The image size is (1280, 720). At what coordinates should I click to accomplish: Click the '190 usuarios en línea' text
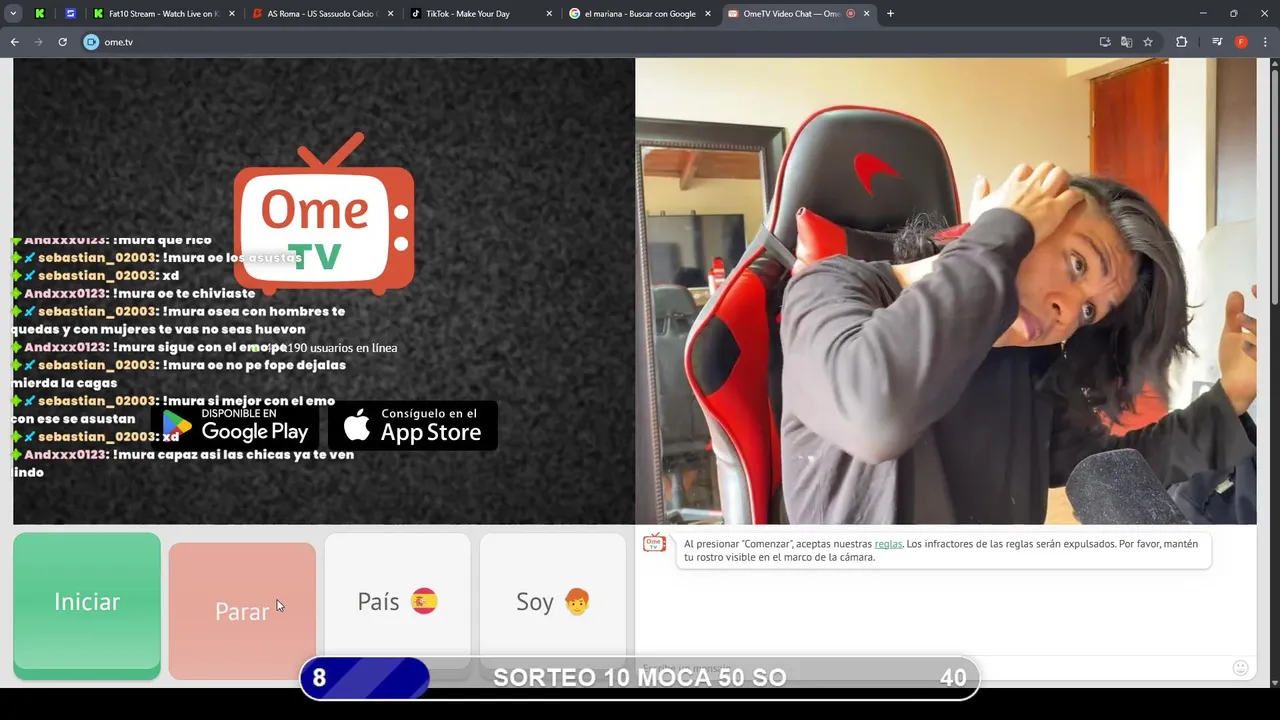(x=342, y=348)
